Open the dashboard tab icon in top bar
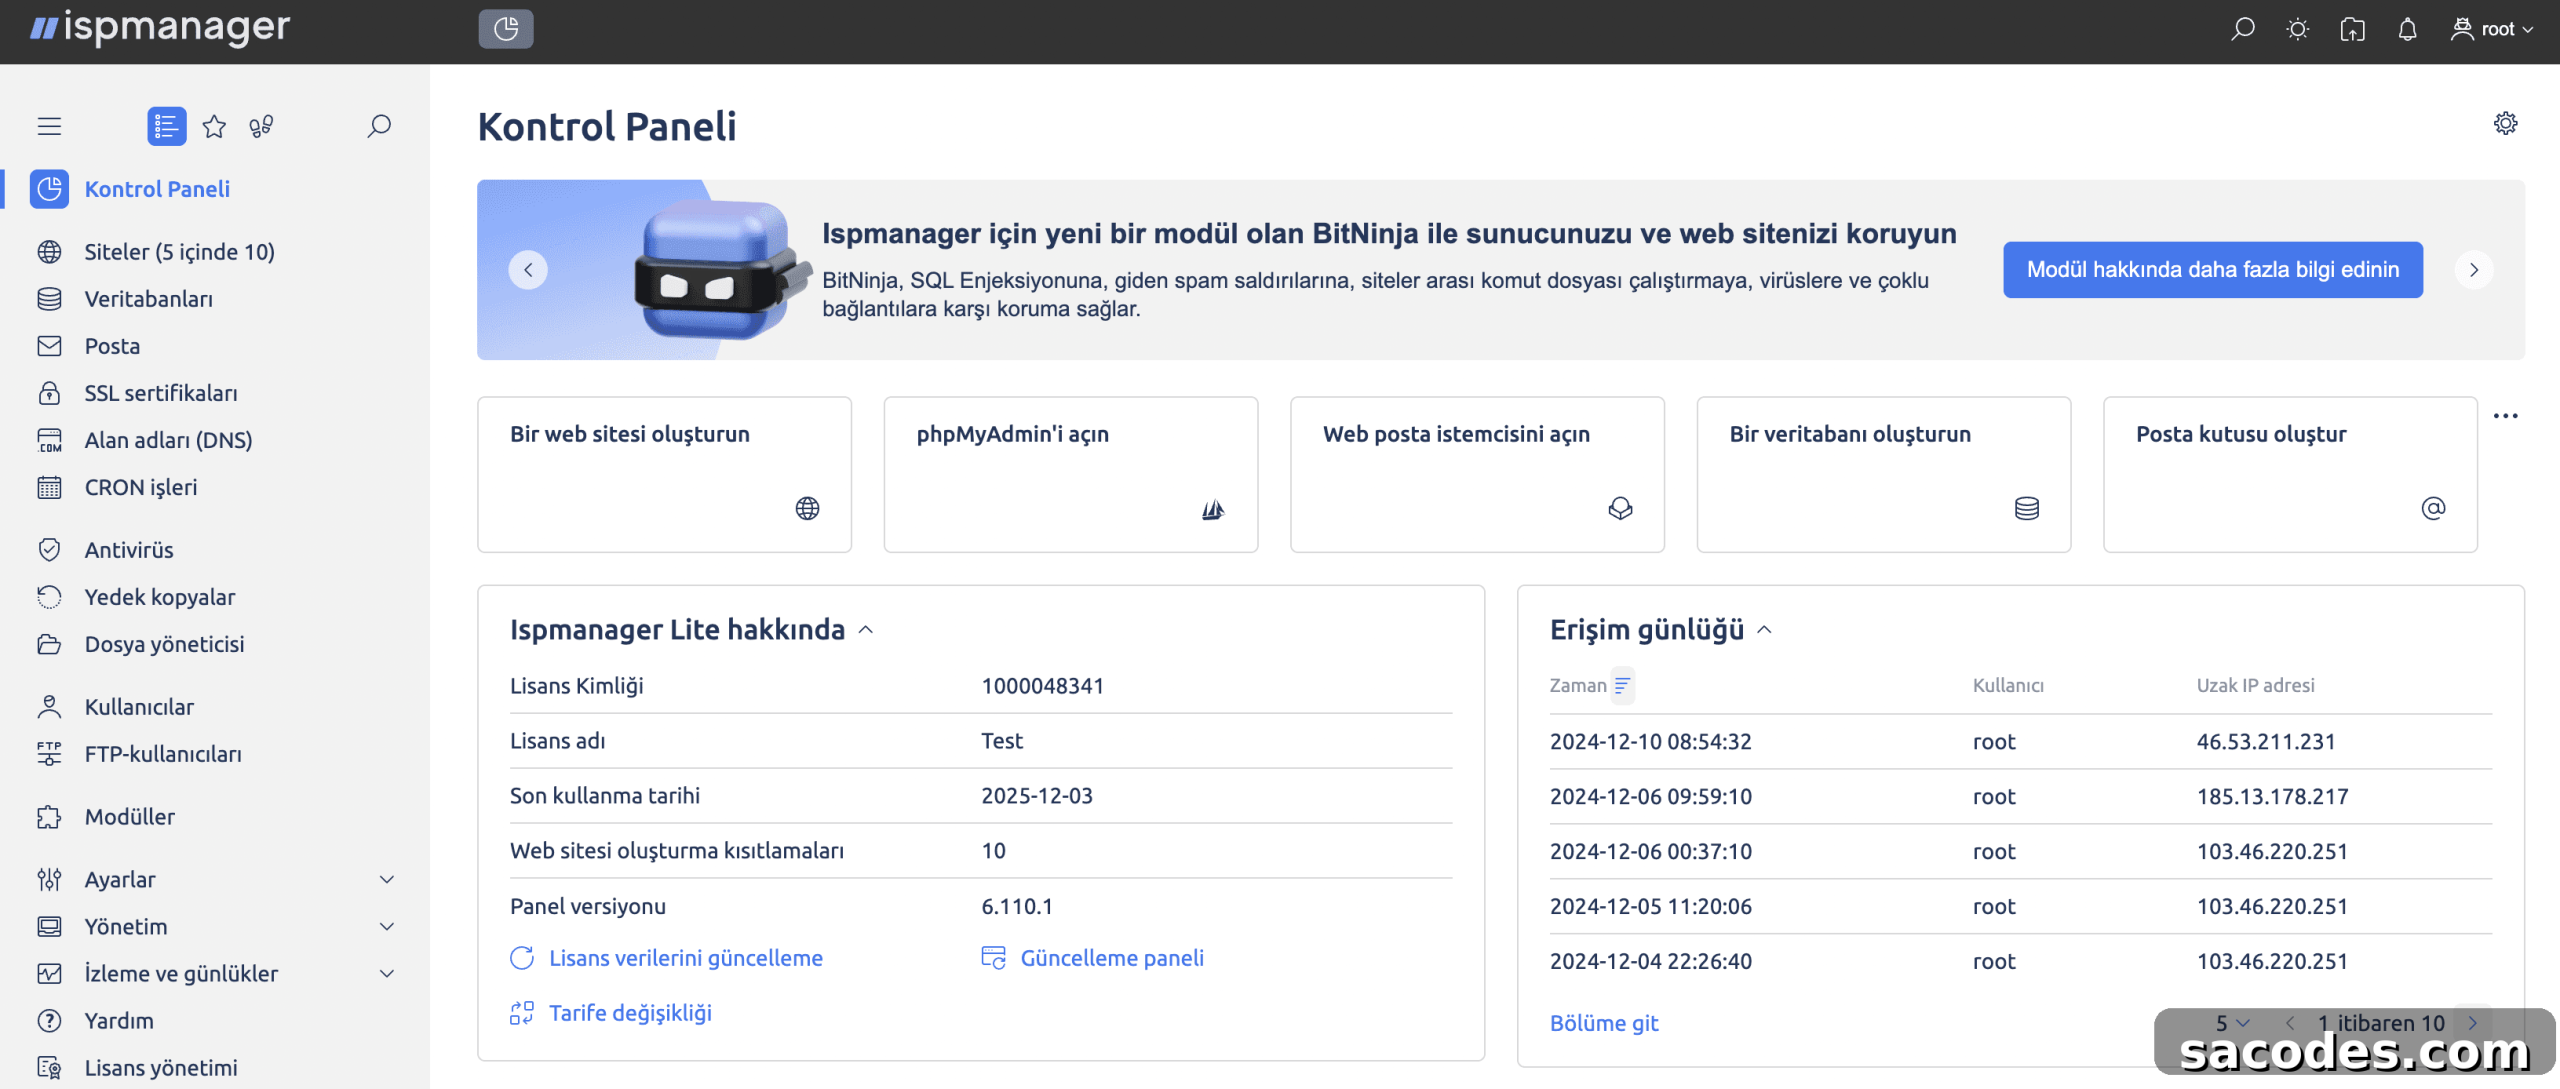 click(506, 29)
